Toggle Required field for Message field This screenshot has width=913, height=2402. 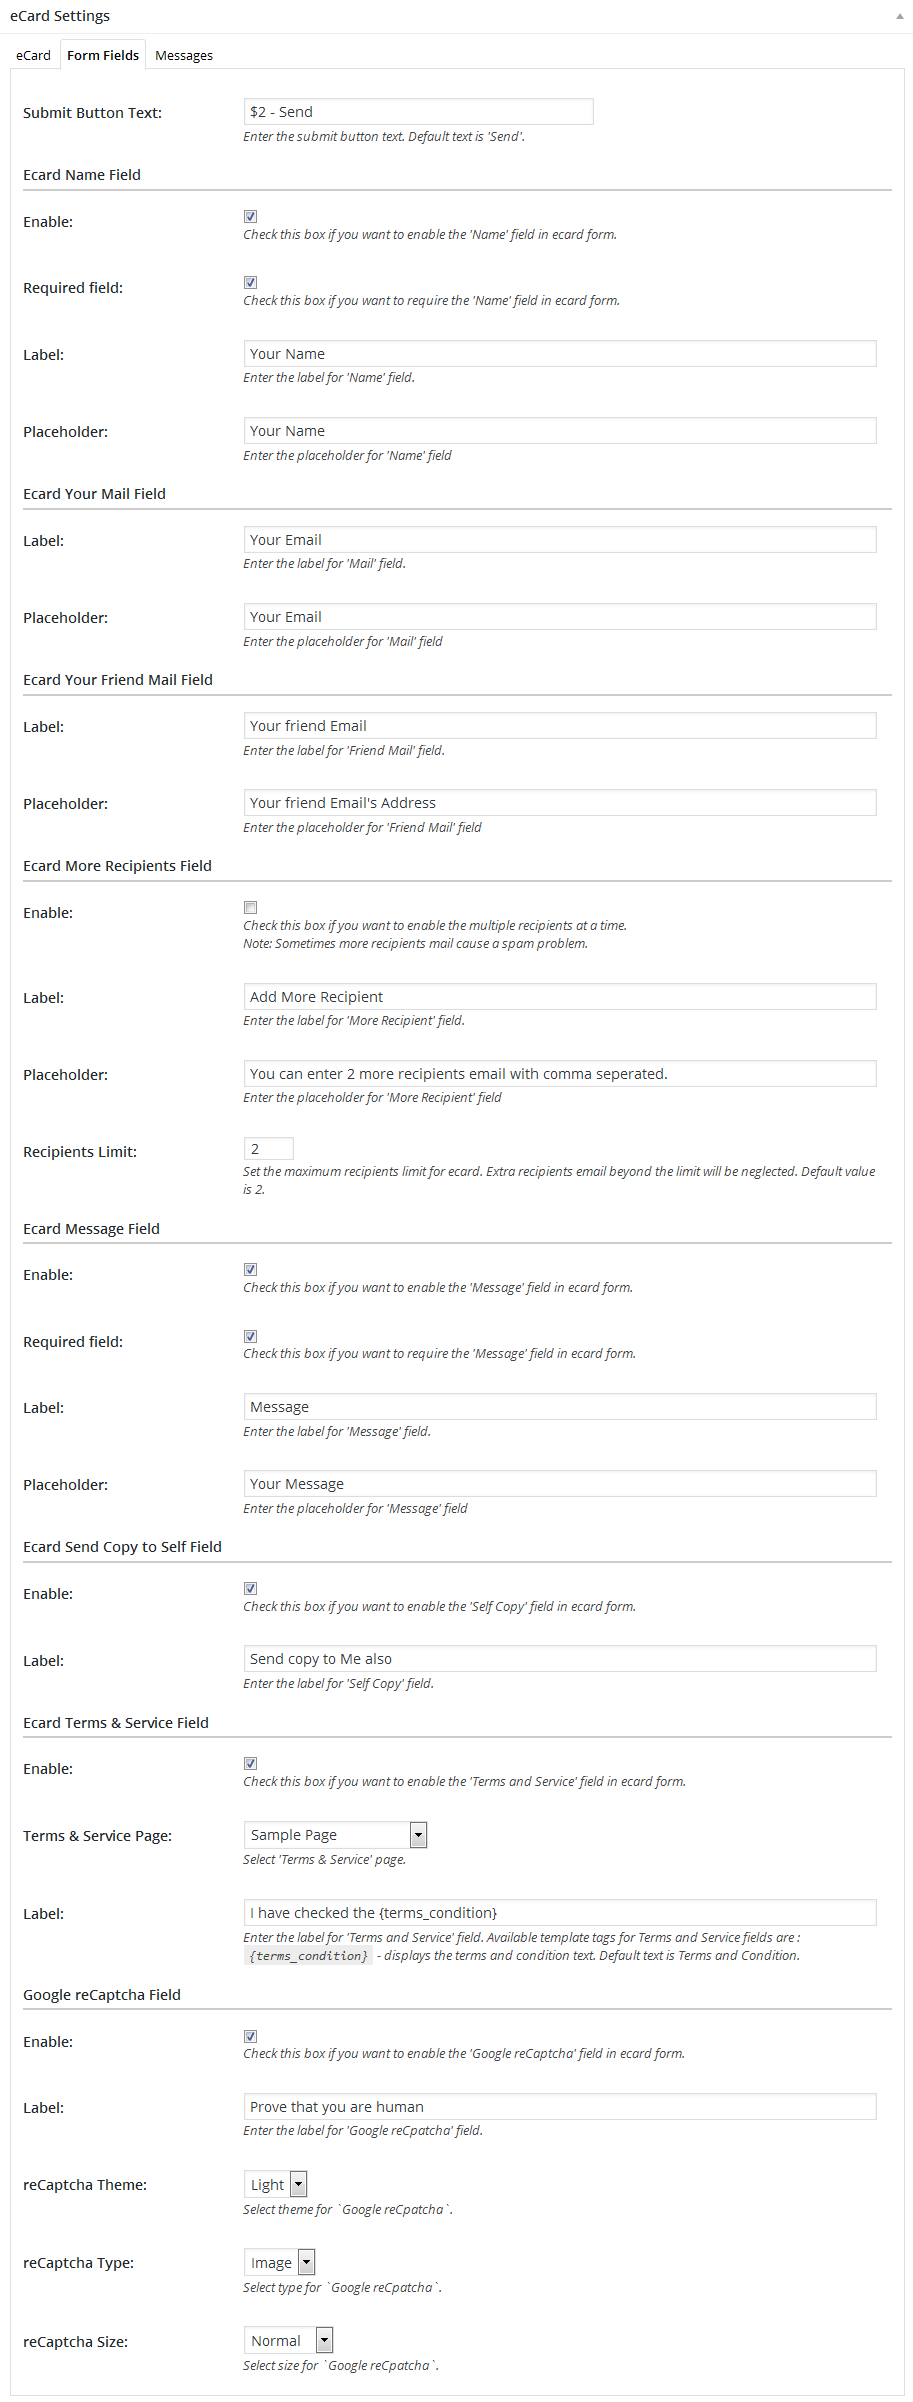click(x=251, y=1336)
